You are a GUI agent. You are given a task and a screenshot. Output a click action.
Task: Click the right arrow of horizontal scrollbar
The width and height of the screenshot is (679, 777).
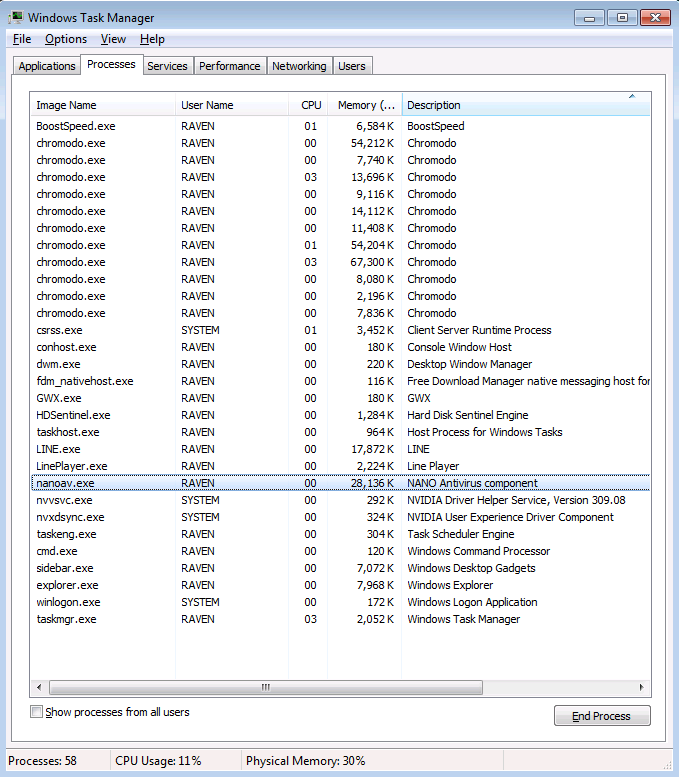(x=640, y=688)
